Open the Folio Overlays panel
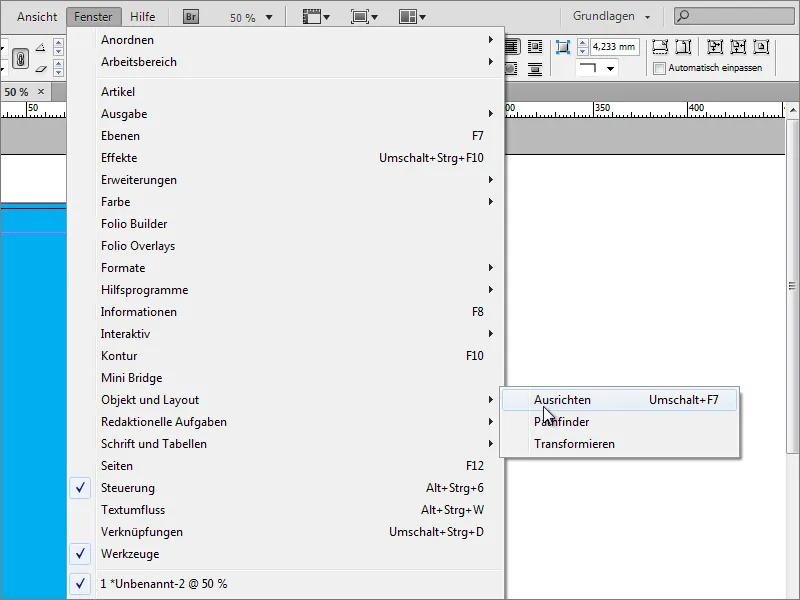This screenshot has height=600, width=800. [287, 246]
